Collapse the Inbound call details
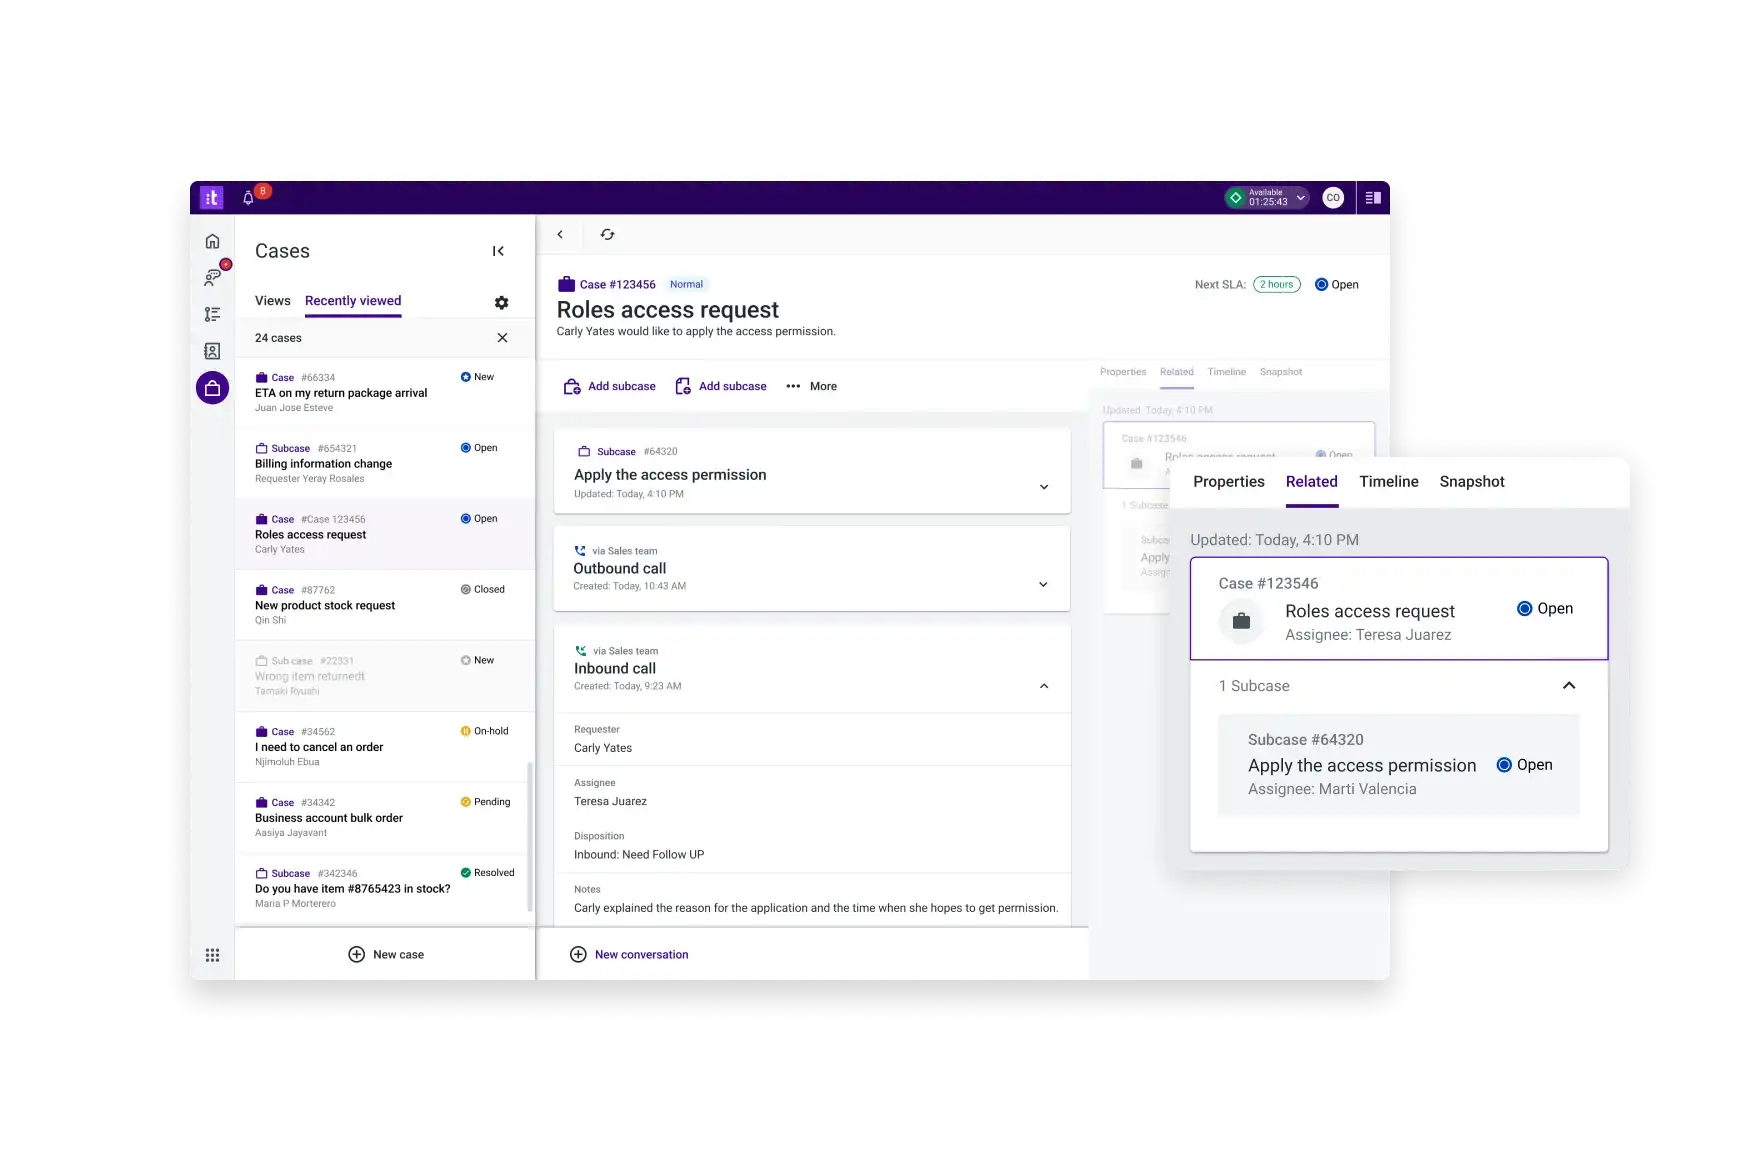 tap(1044, 686)
